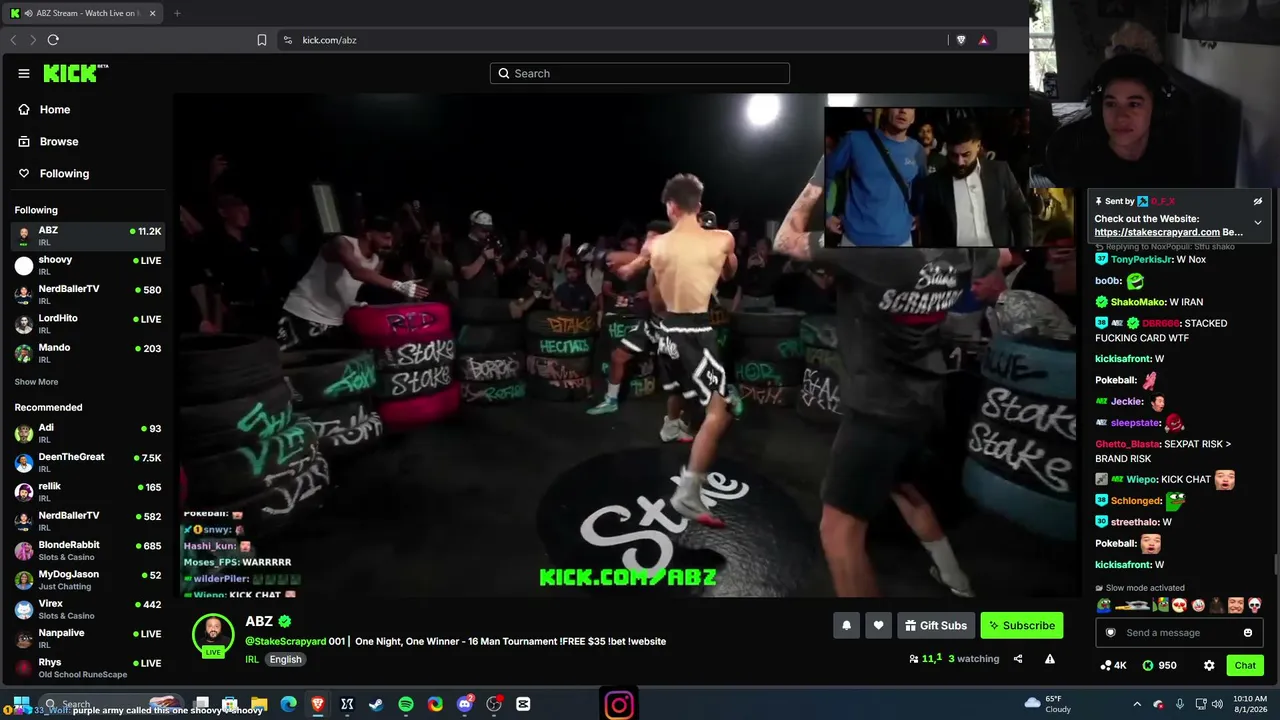This screenshot has height=720, width=1280.
Task: Click the Brave Rewards triangle icon
Action: [983, 40]
